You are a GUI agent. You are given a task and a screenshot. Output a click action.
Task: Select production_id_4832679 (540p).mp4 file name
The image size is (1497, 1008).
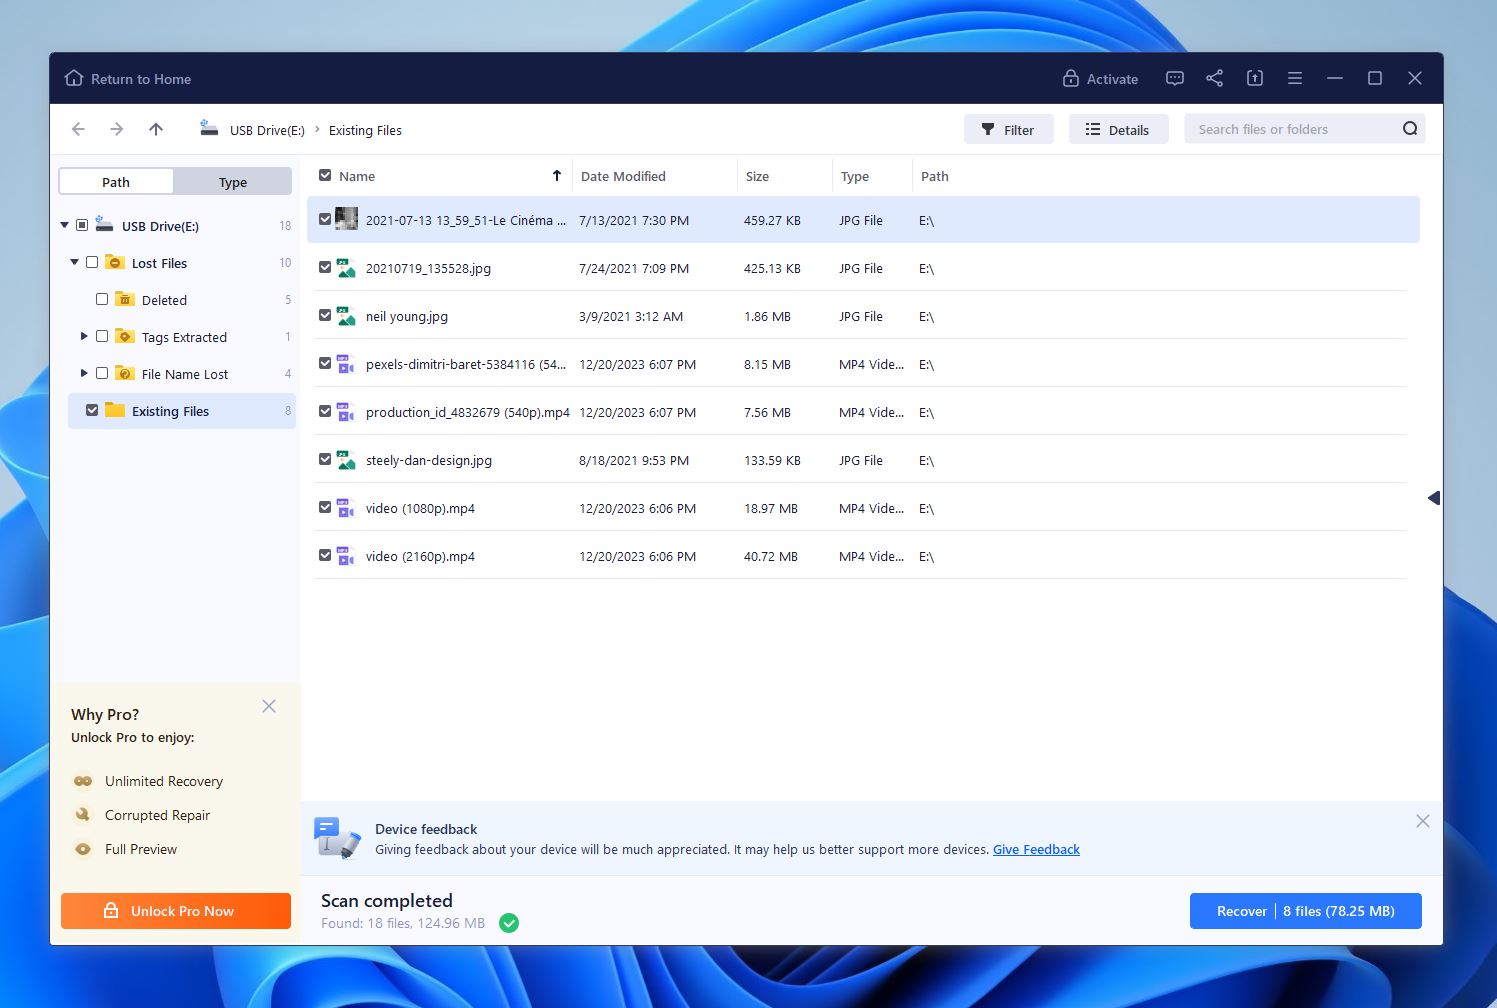[468, 412]
